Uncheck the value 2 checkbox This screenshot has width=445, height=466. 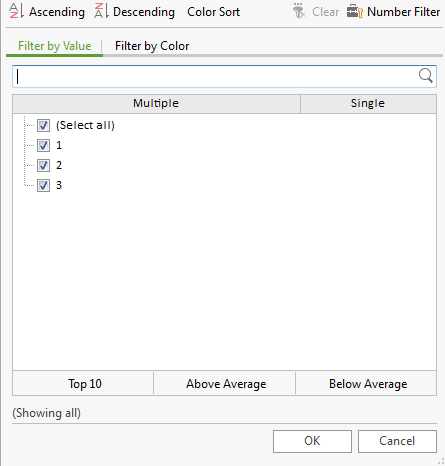click(43, 165)
